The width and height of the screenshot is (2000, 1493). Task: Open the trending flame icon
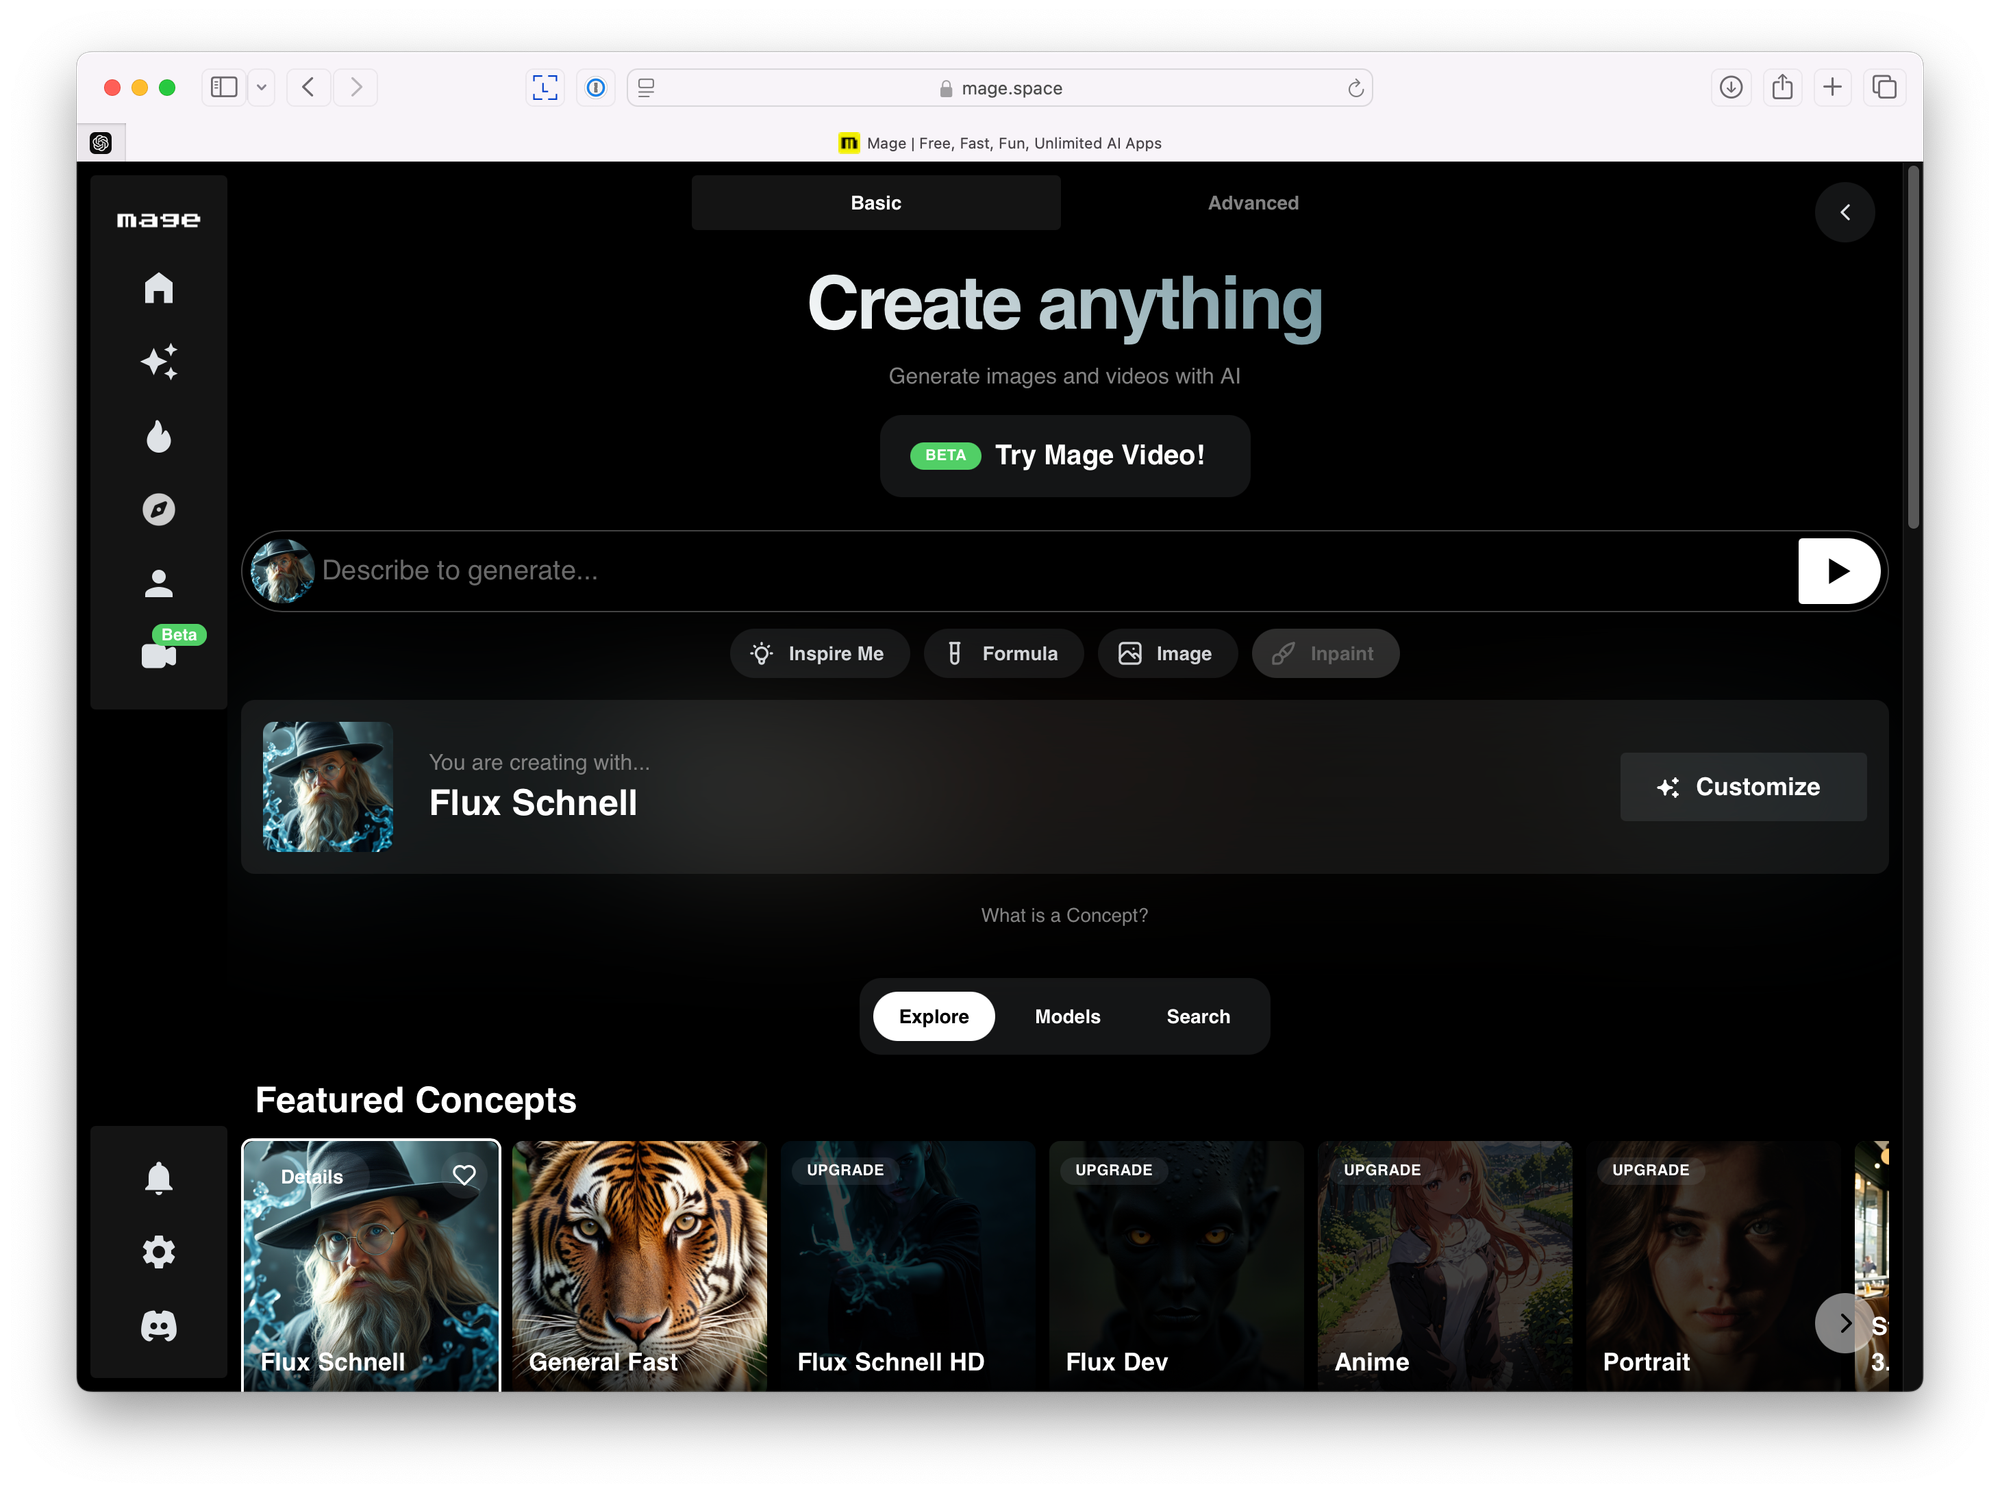pyautogui.click(x=158, y=436)
